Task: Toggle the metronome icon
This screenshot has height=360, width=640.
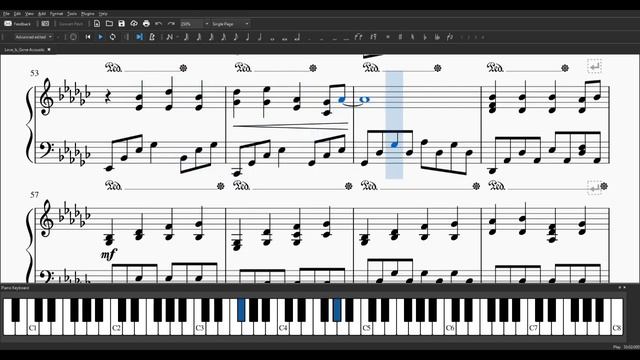Action: point(152,37)
